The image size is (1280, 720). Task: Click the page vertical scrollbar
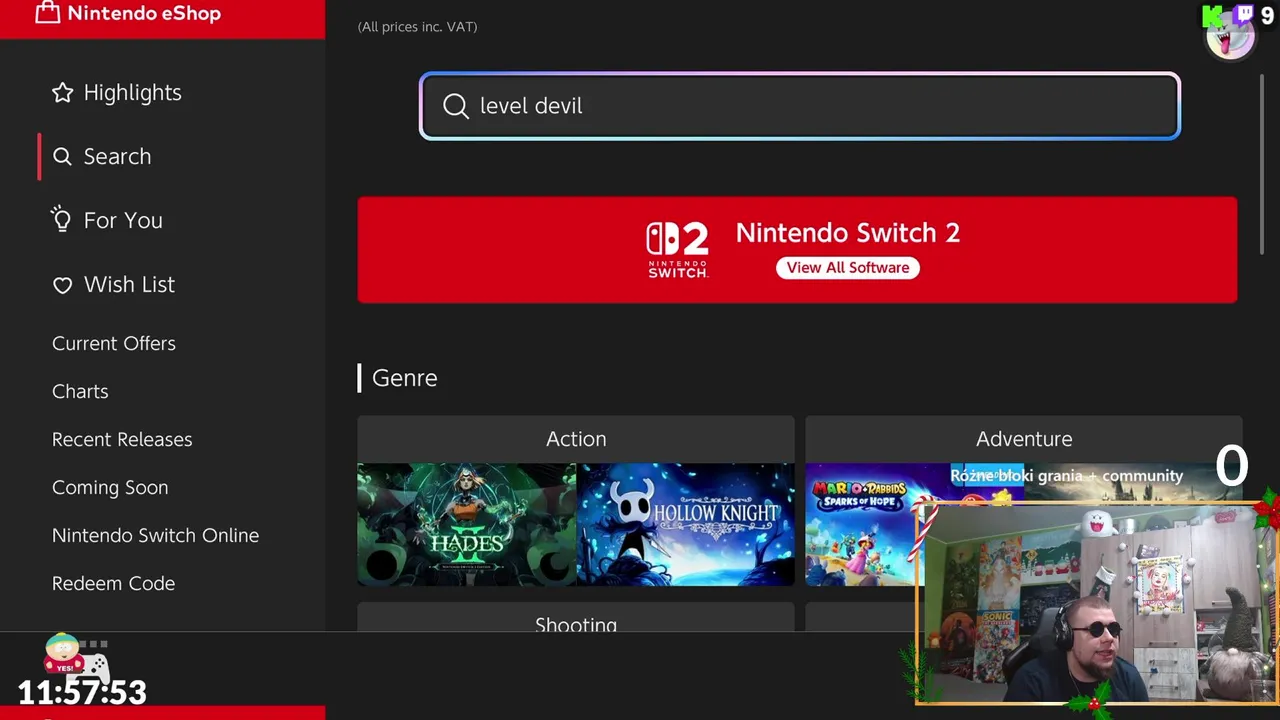[1263, 165]
